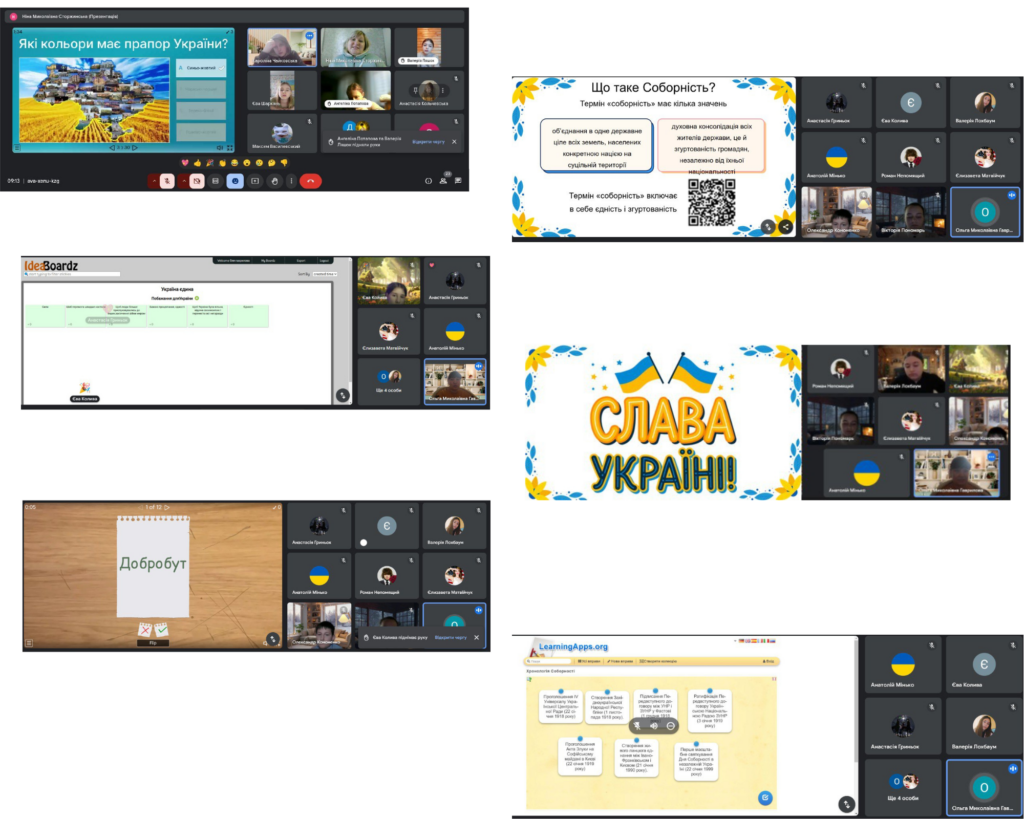
Task: Send the crying face reaction
Action: click(x=259, y=163)
